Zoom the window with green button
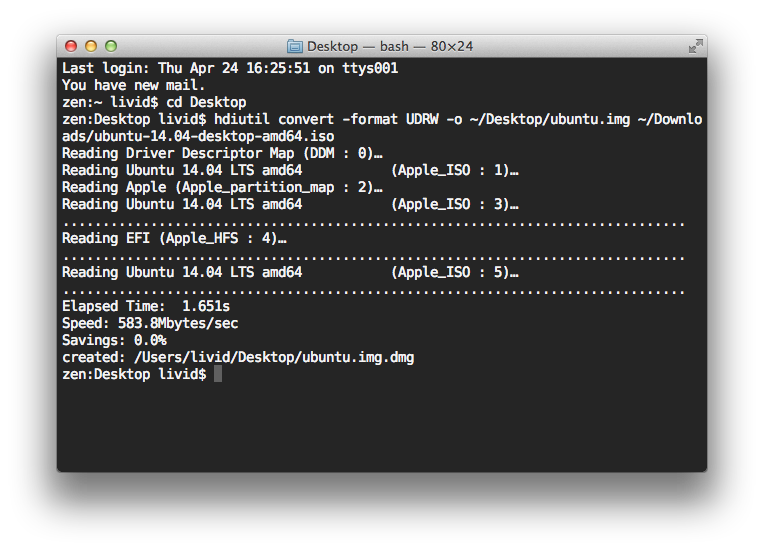Screen dimensions: 764x551 click(x=111, y=46)
